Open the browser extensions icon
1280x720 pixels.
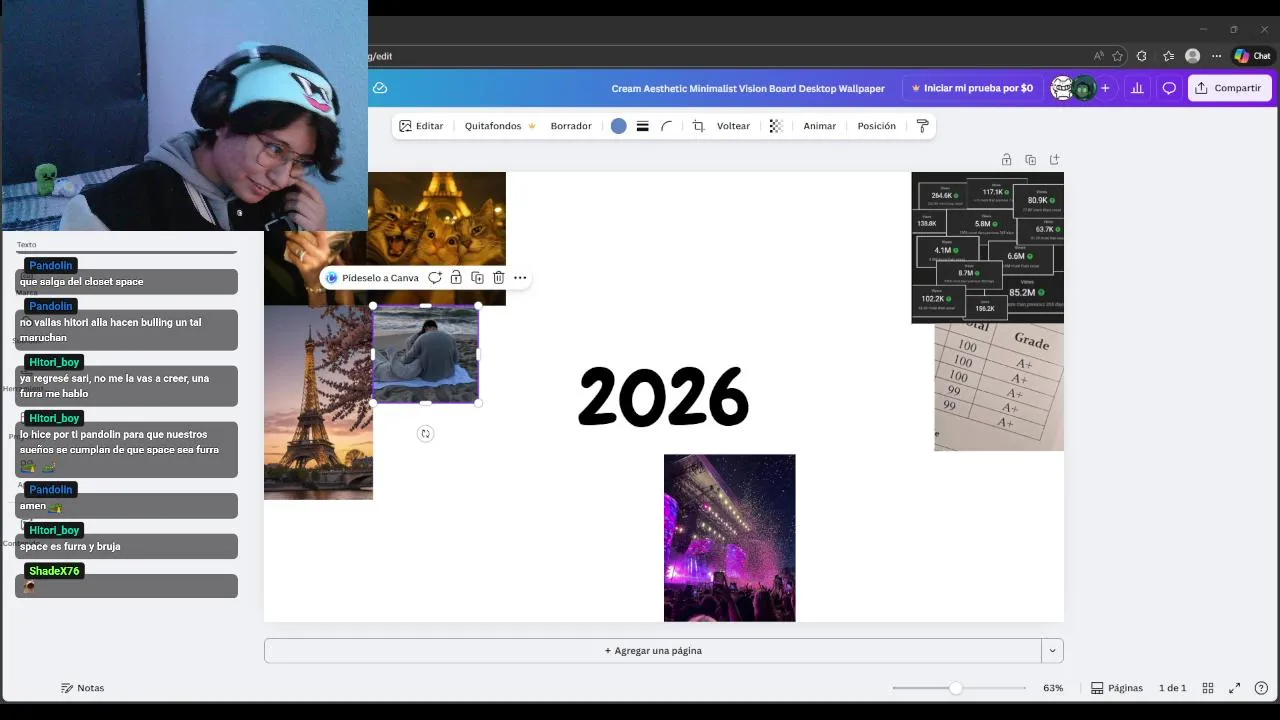[1142, 56]
